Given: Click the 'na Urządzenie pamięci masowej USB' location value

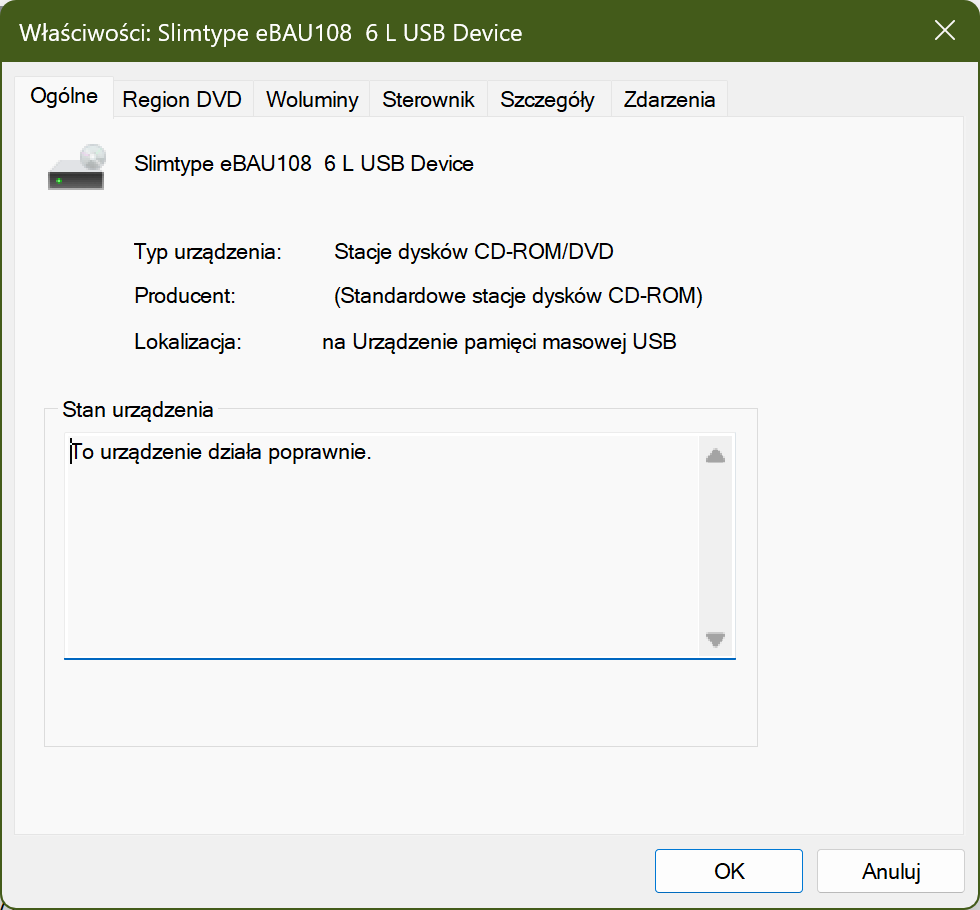Looking at the screenshot, I should coord(499,342).
